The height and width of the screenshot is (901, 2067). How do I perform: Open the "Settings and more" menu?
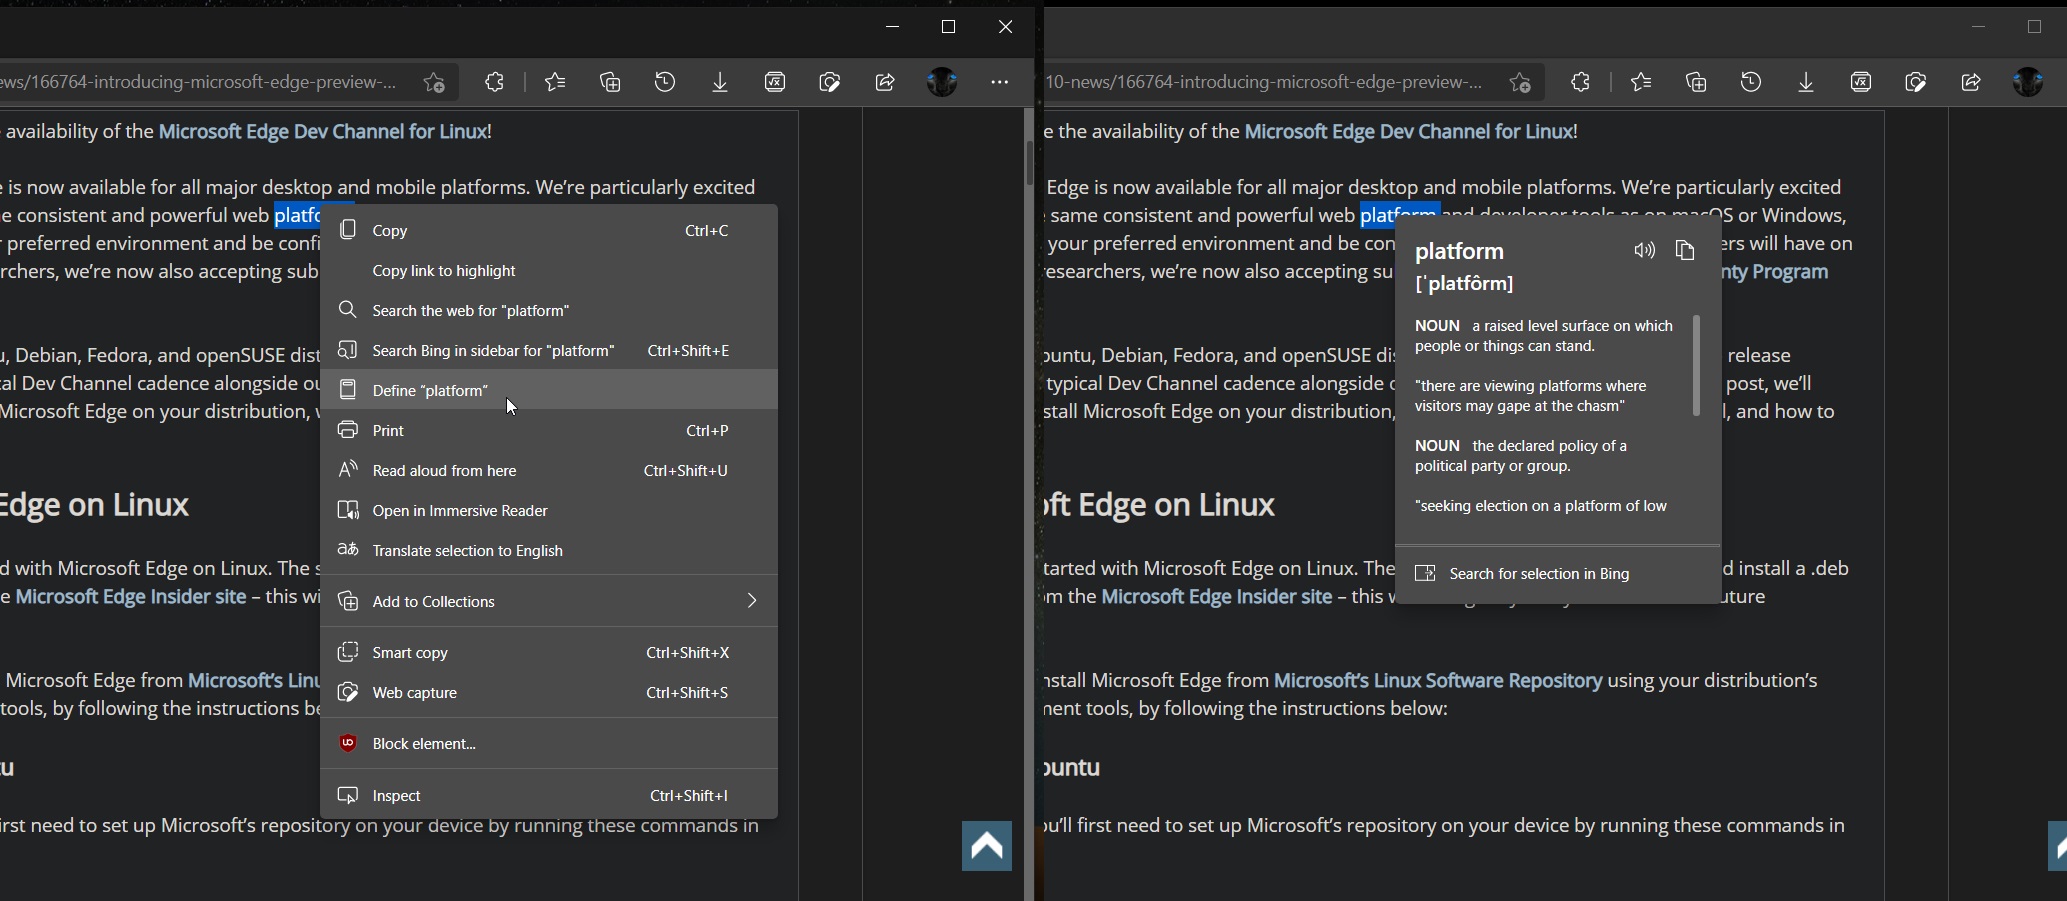coord(999,82)
